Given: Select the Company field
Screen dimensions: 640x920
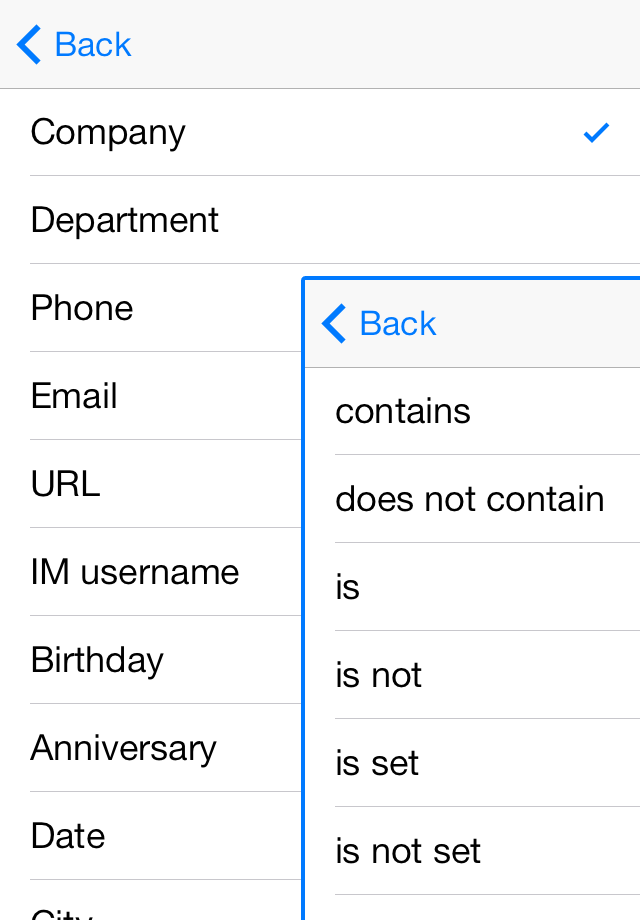Looking at the screenshot, I should [x=108, y=132].
